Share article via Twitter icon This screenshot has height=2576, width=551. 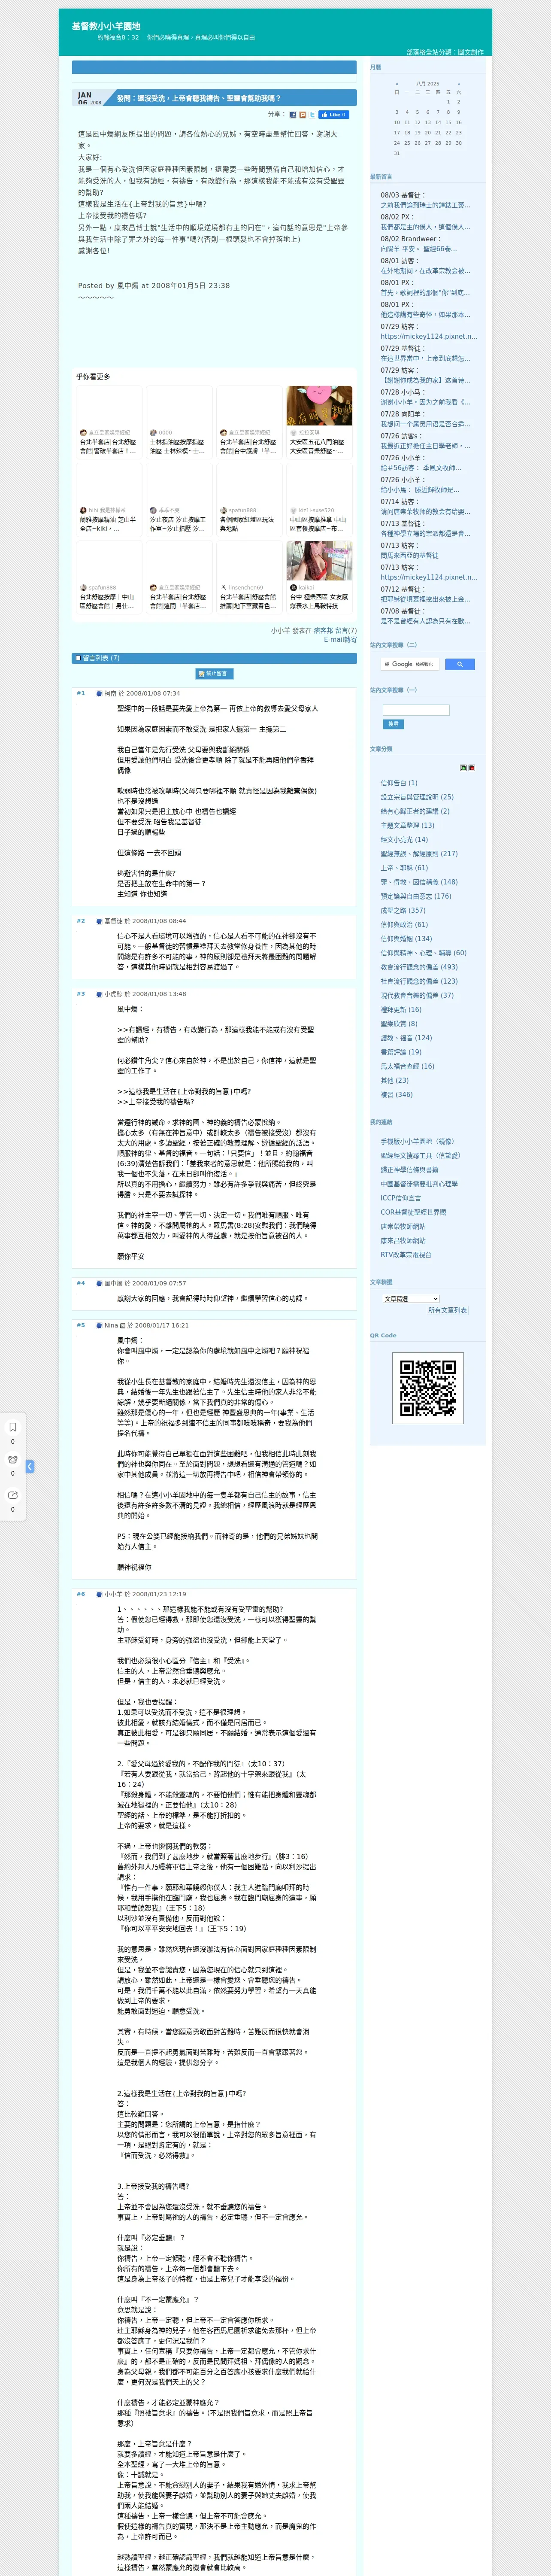tap(312, 115)
